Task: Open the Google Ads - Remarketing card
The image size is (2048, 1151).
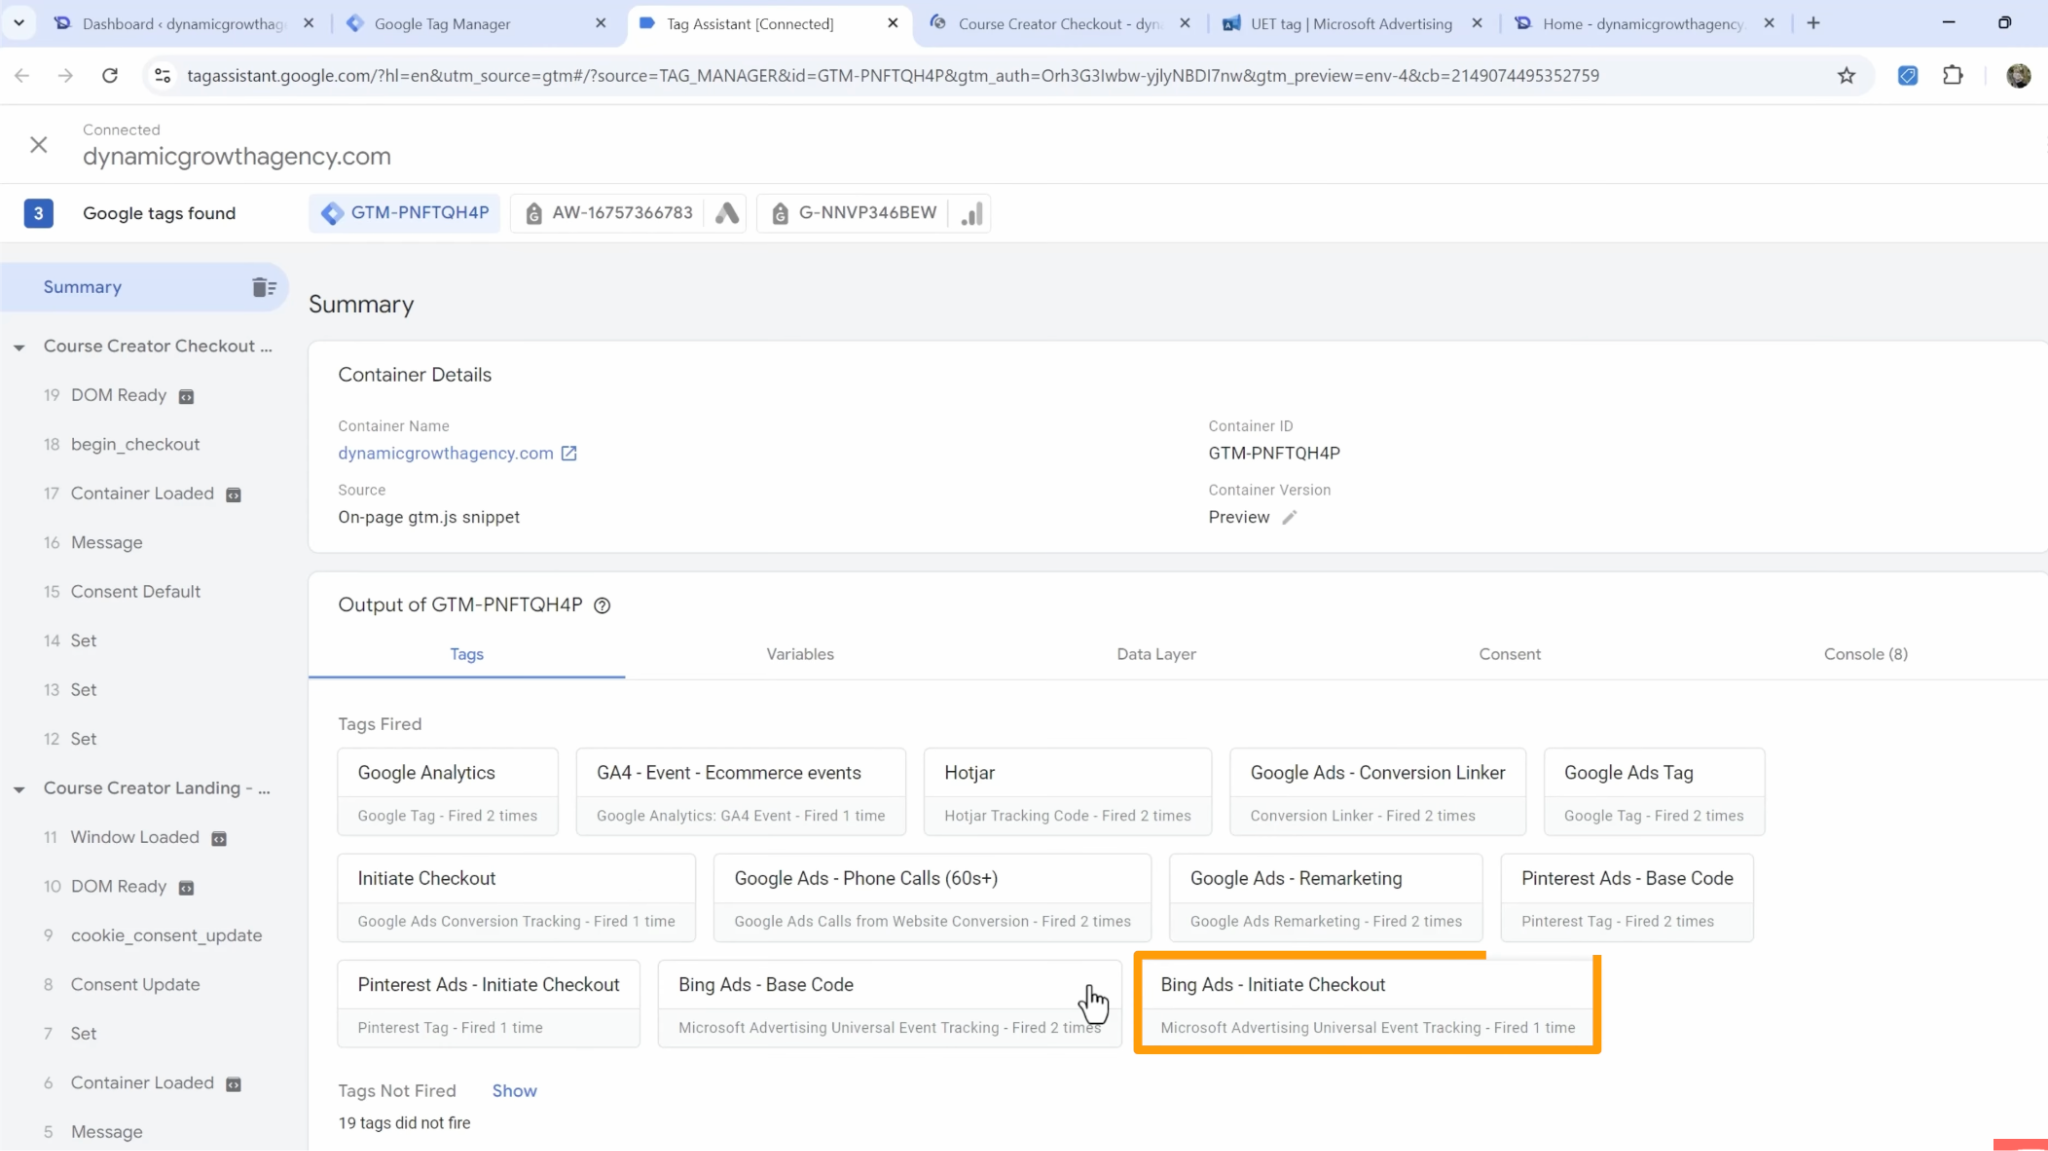Action: 1325,898
